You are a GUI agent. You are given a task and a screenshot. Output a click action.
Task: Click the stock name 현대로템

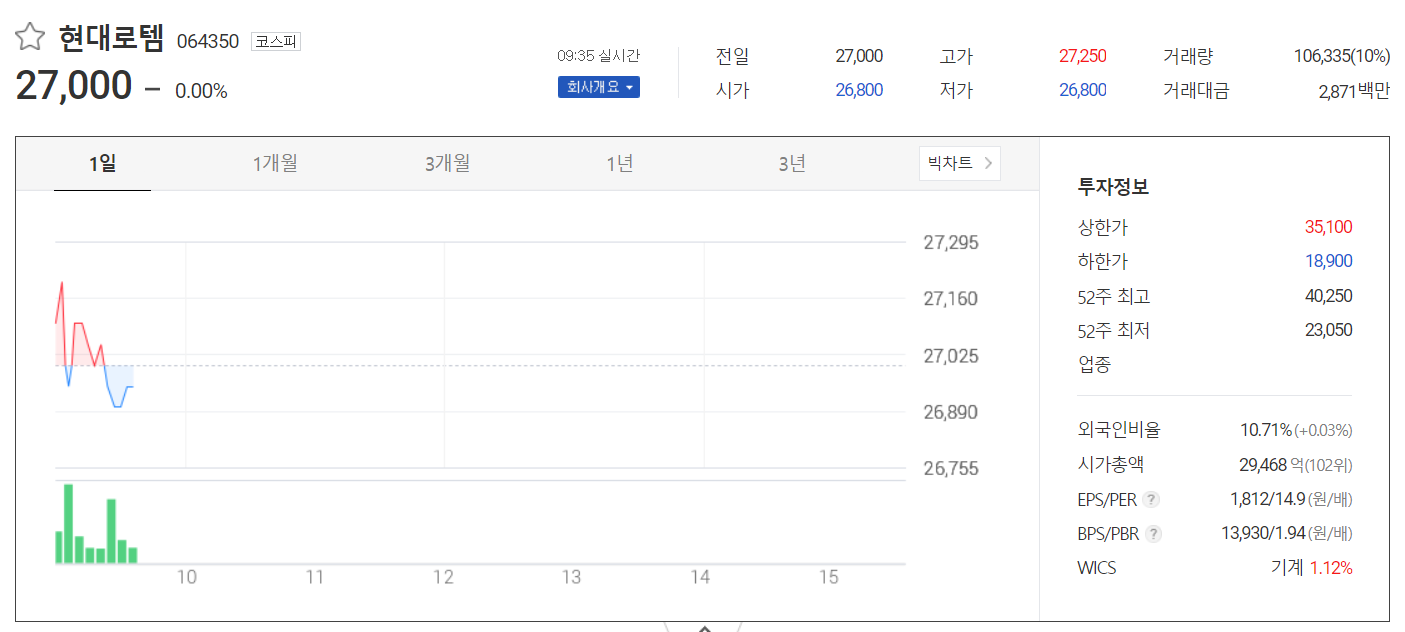tap(111, 40)
